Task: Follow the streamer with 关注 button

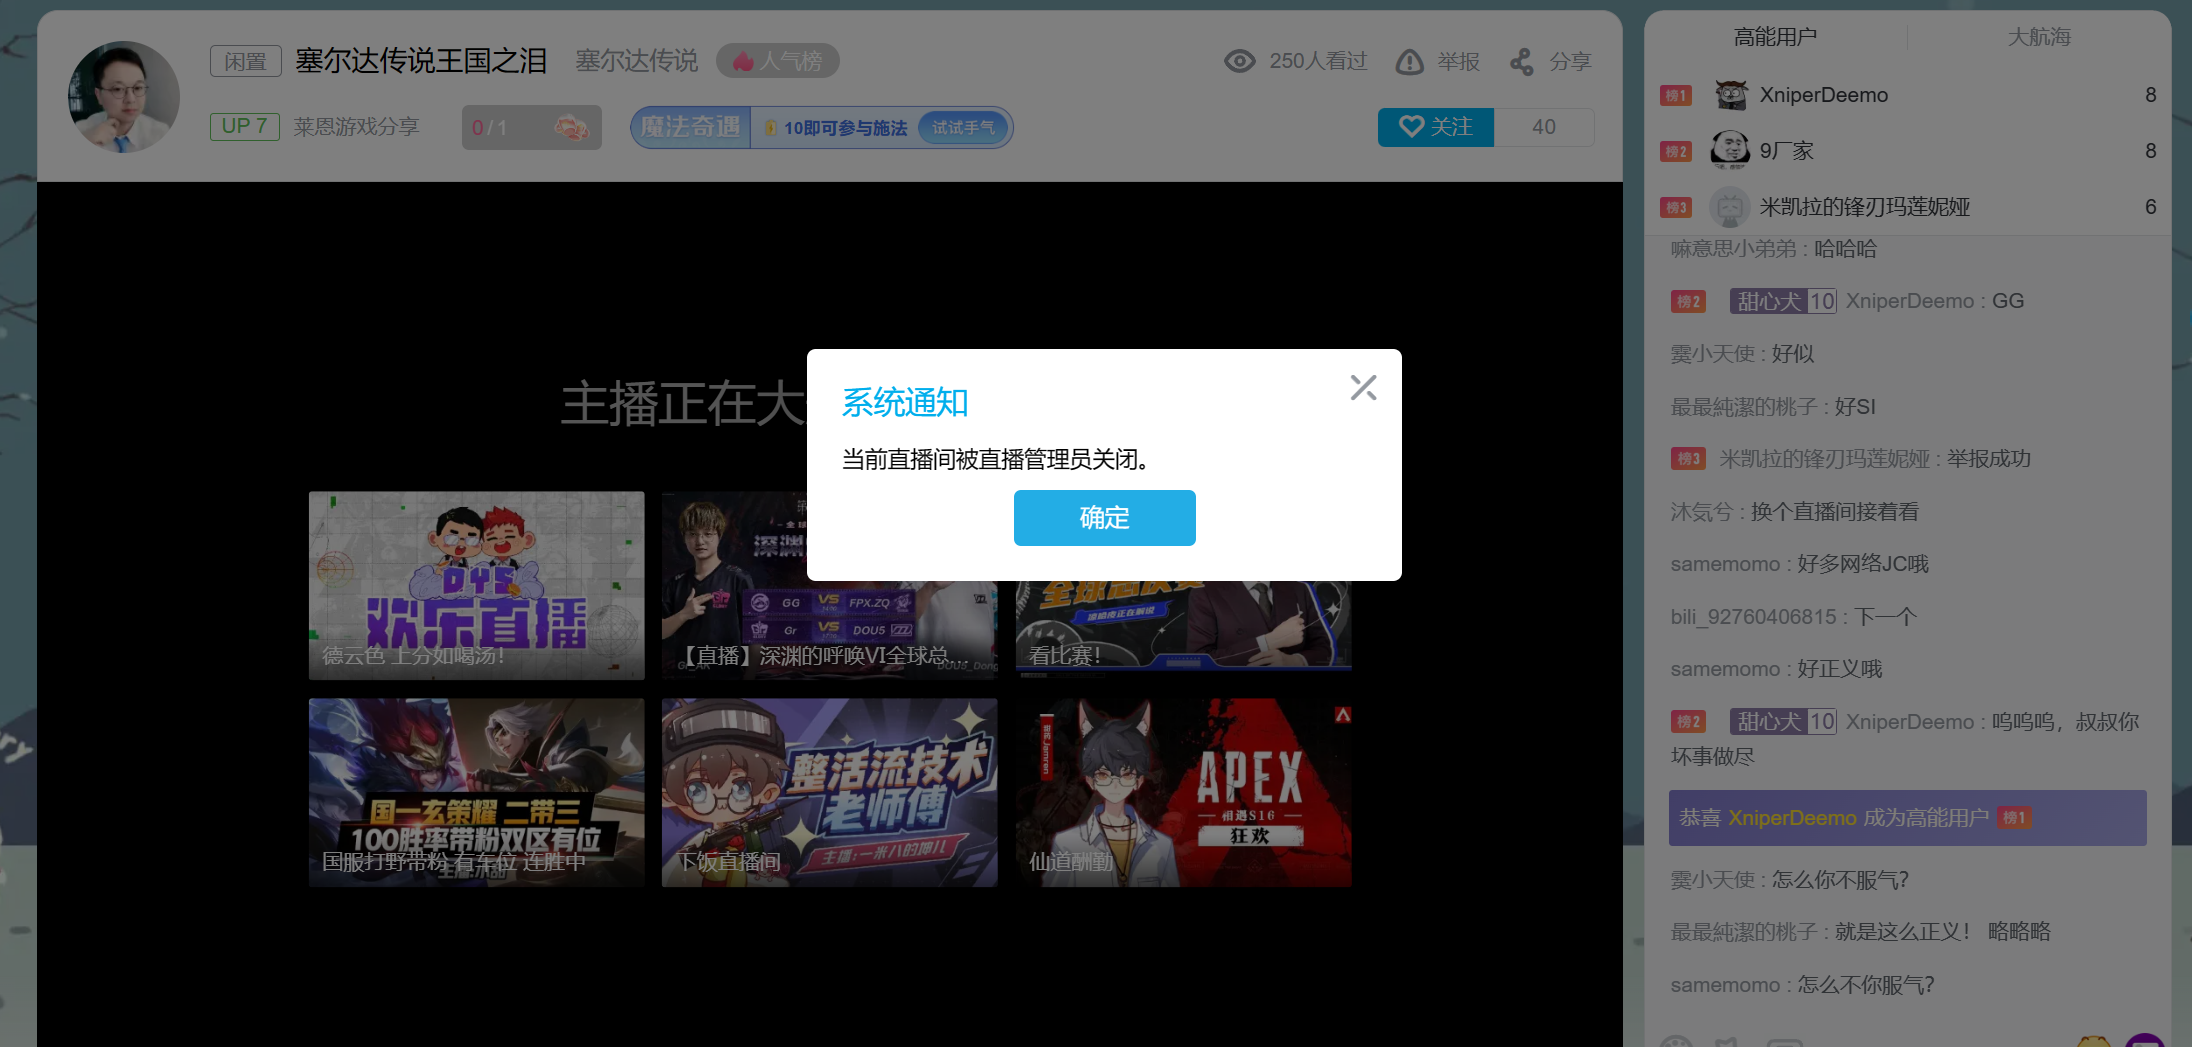Action: [x=1436, y=127]
